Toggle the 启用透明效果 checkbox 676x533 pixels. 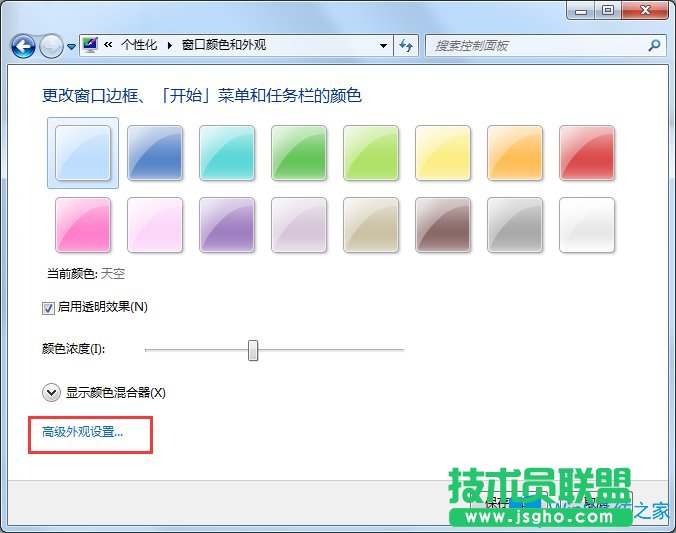[x=48, y=308]
